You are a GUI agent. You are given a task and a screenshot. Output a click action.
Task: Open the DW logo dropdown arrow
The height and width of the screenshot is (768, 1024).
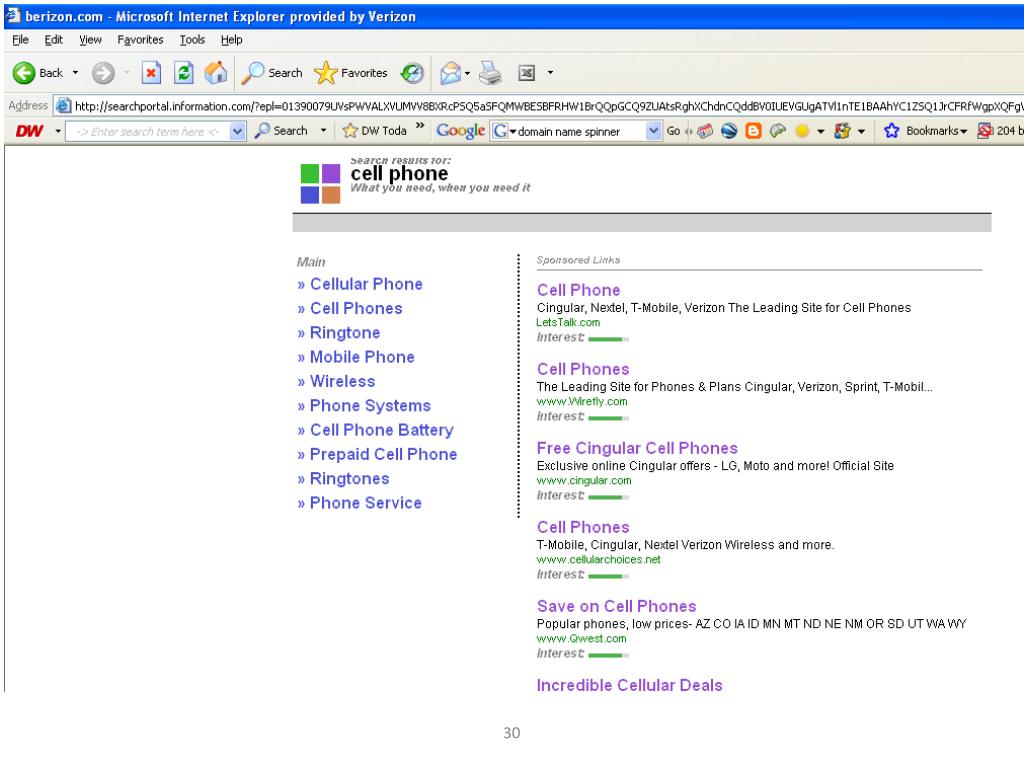pos(58,131)
